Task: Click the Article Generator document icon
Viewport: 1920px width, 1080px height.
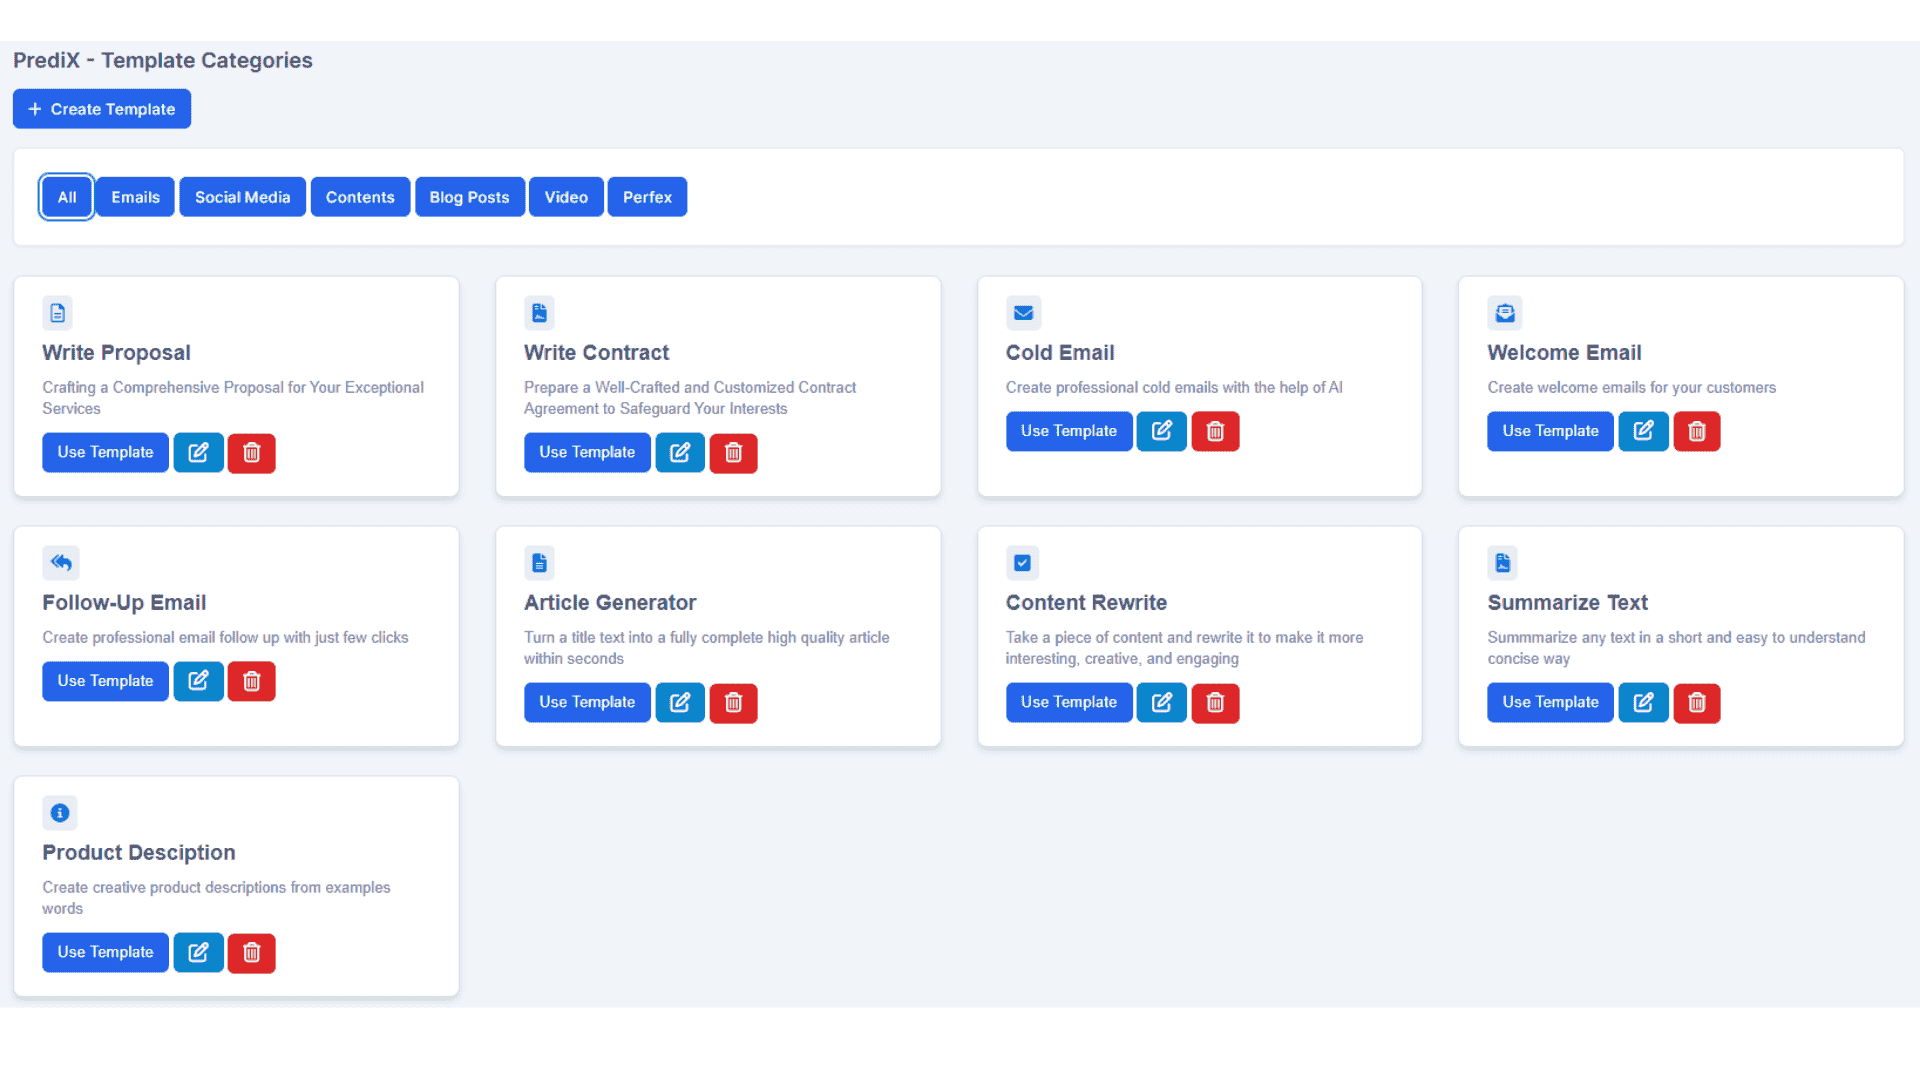Action: tap(539, 563)
